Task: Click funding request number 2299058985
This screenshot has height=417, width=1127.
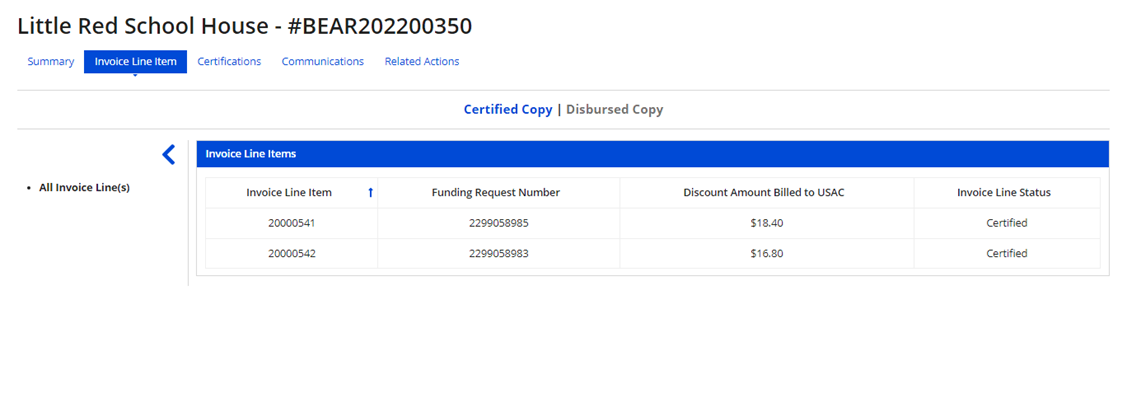Action: (x=498, y=223)
